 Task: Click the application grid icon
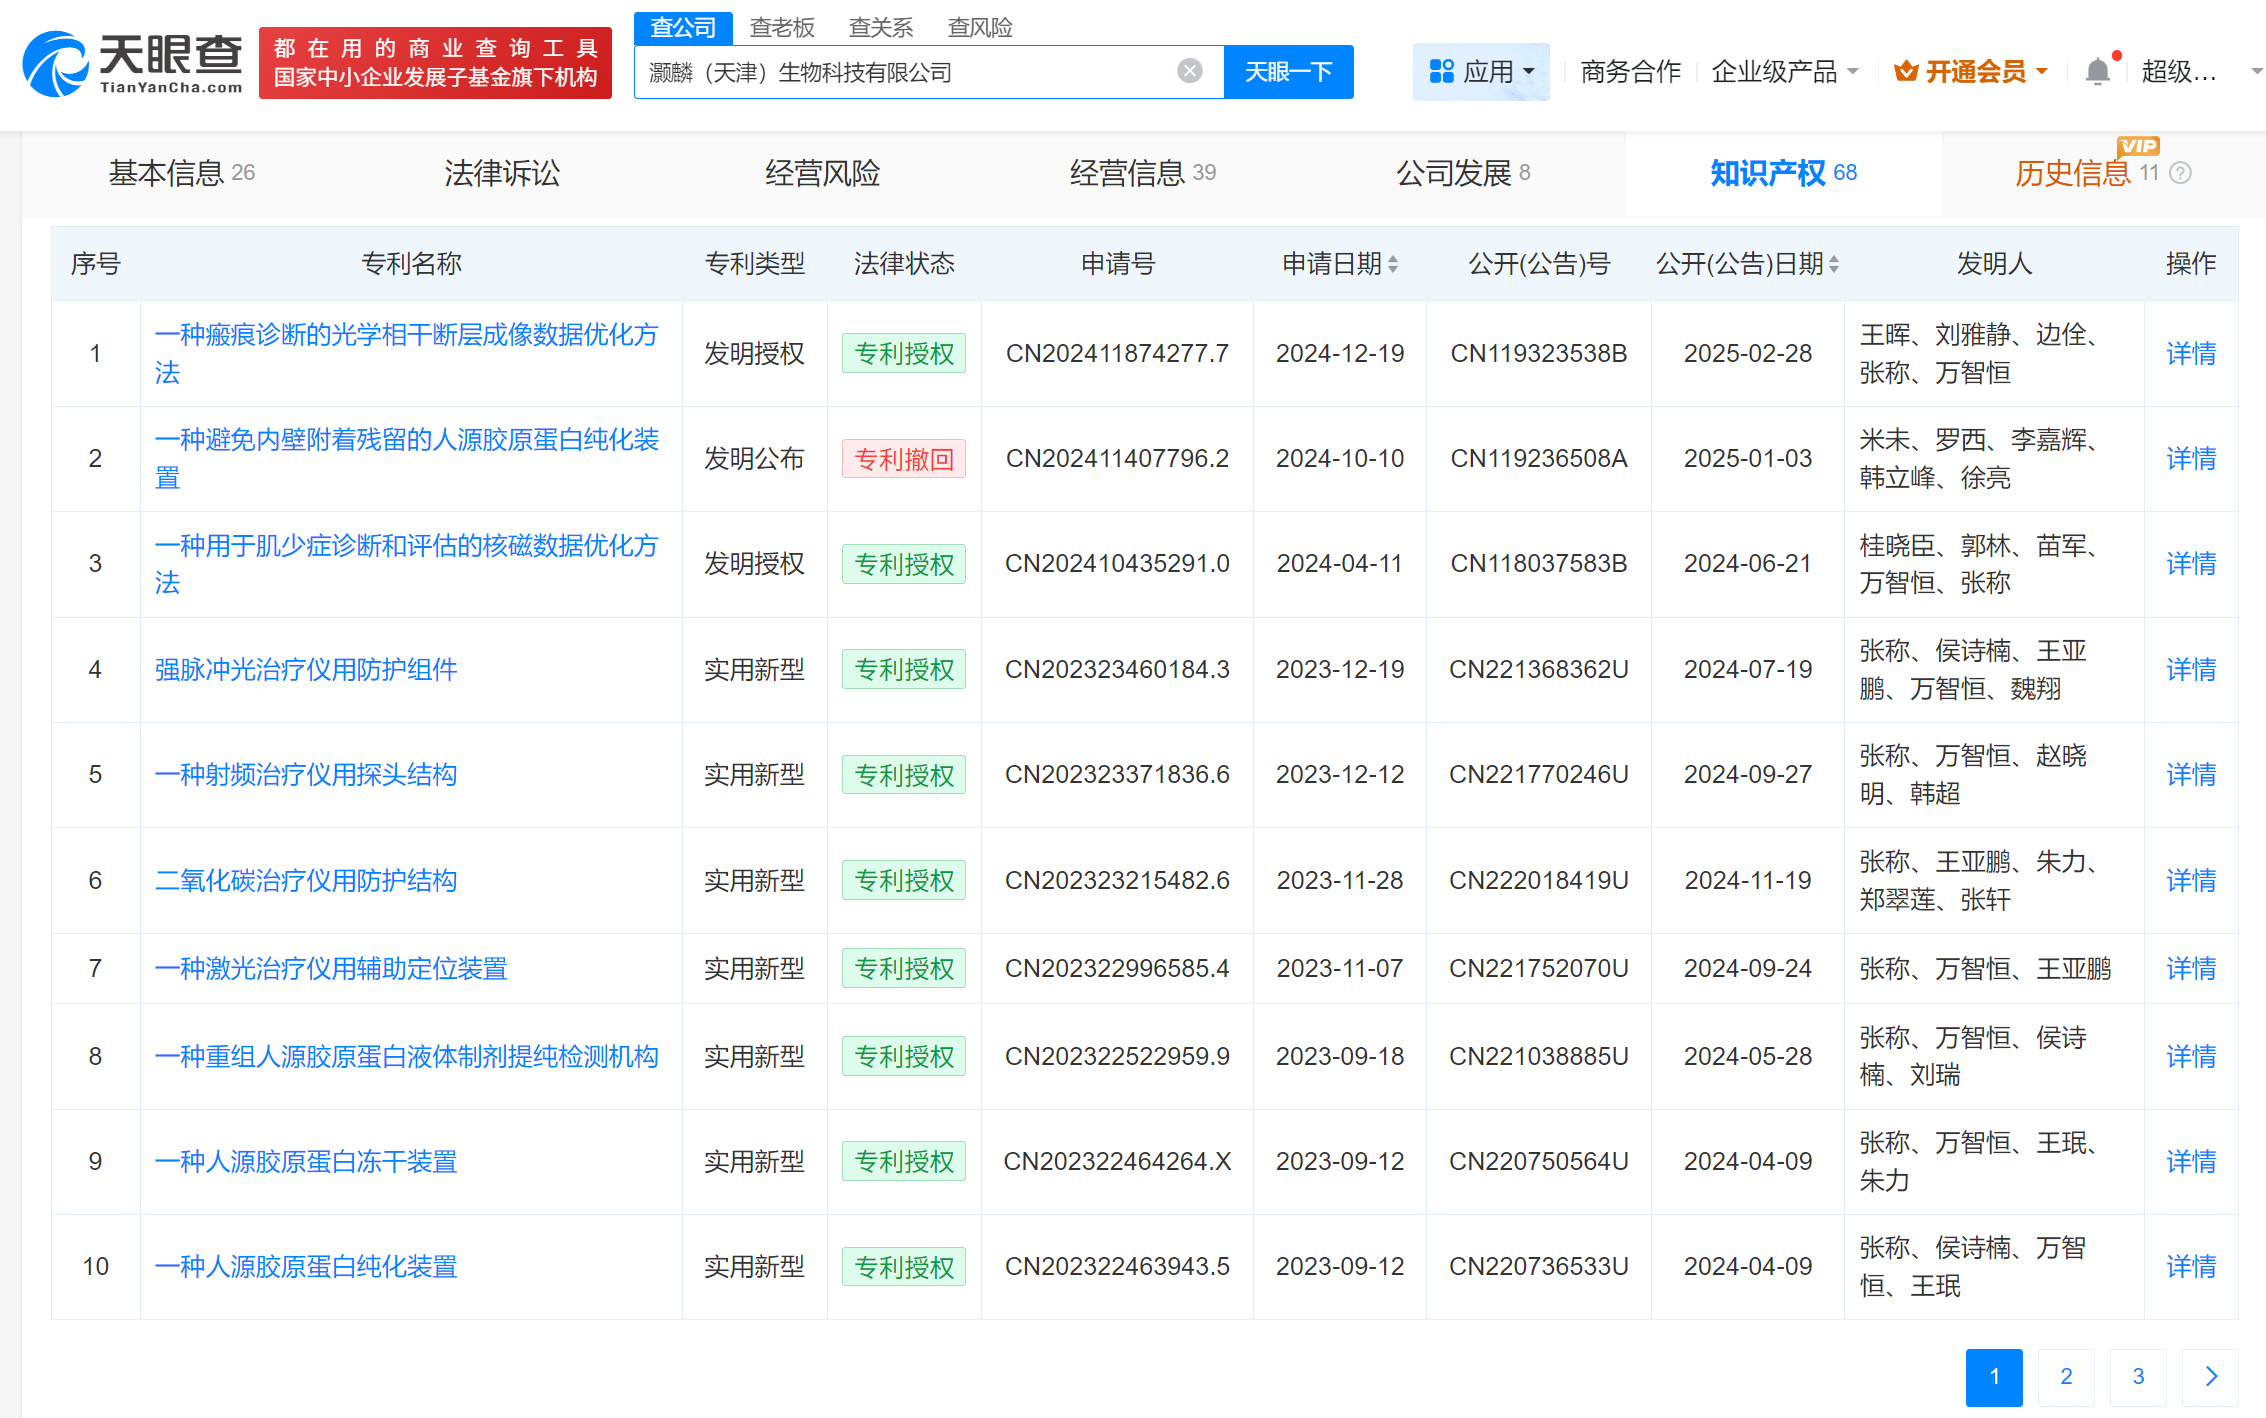pyautogui.click(x=1441, y=72)
